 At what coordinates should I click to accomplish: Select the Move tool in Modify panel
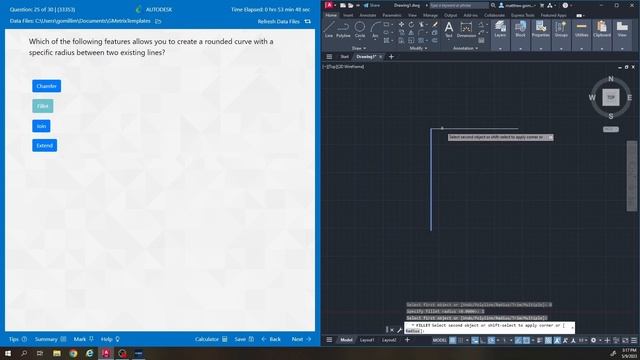(x=402, y=24)
